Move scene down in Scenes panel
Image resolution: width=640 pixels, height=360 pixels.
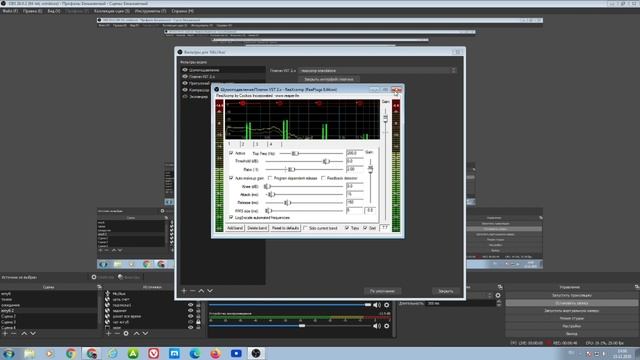[x=33, y=333]
